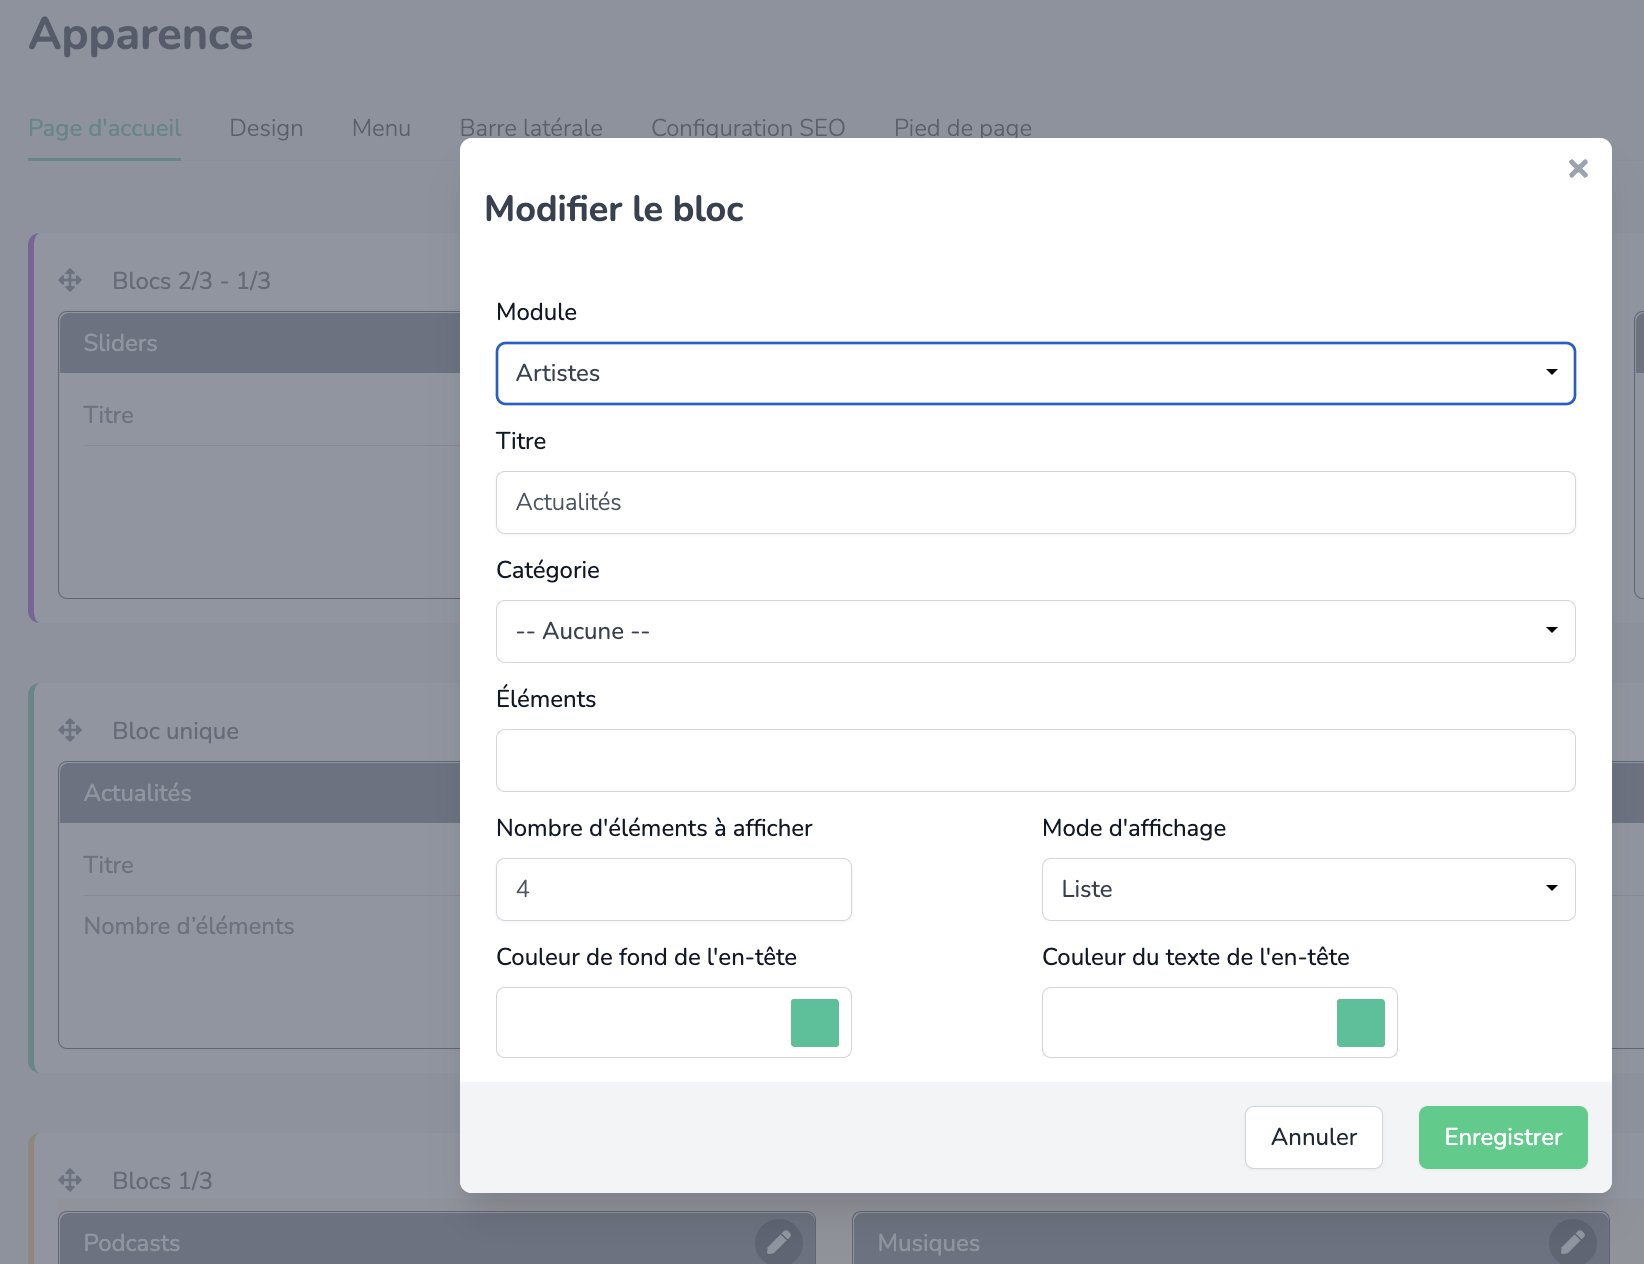Switch to the Design tab
Screen dimensions: 1644x1264
266,128
